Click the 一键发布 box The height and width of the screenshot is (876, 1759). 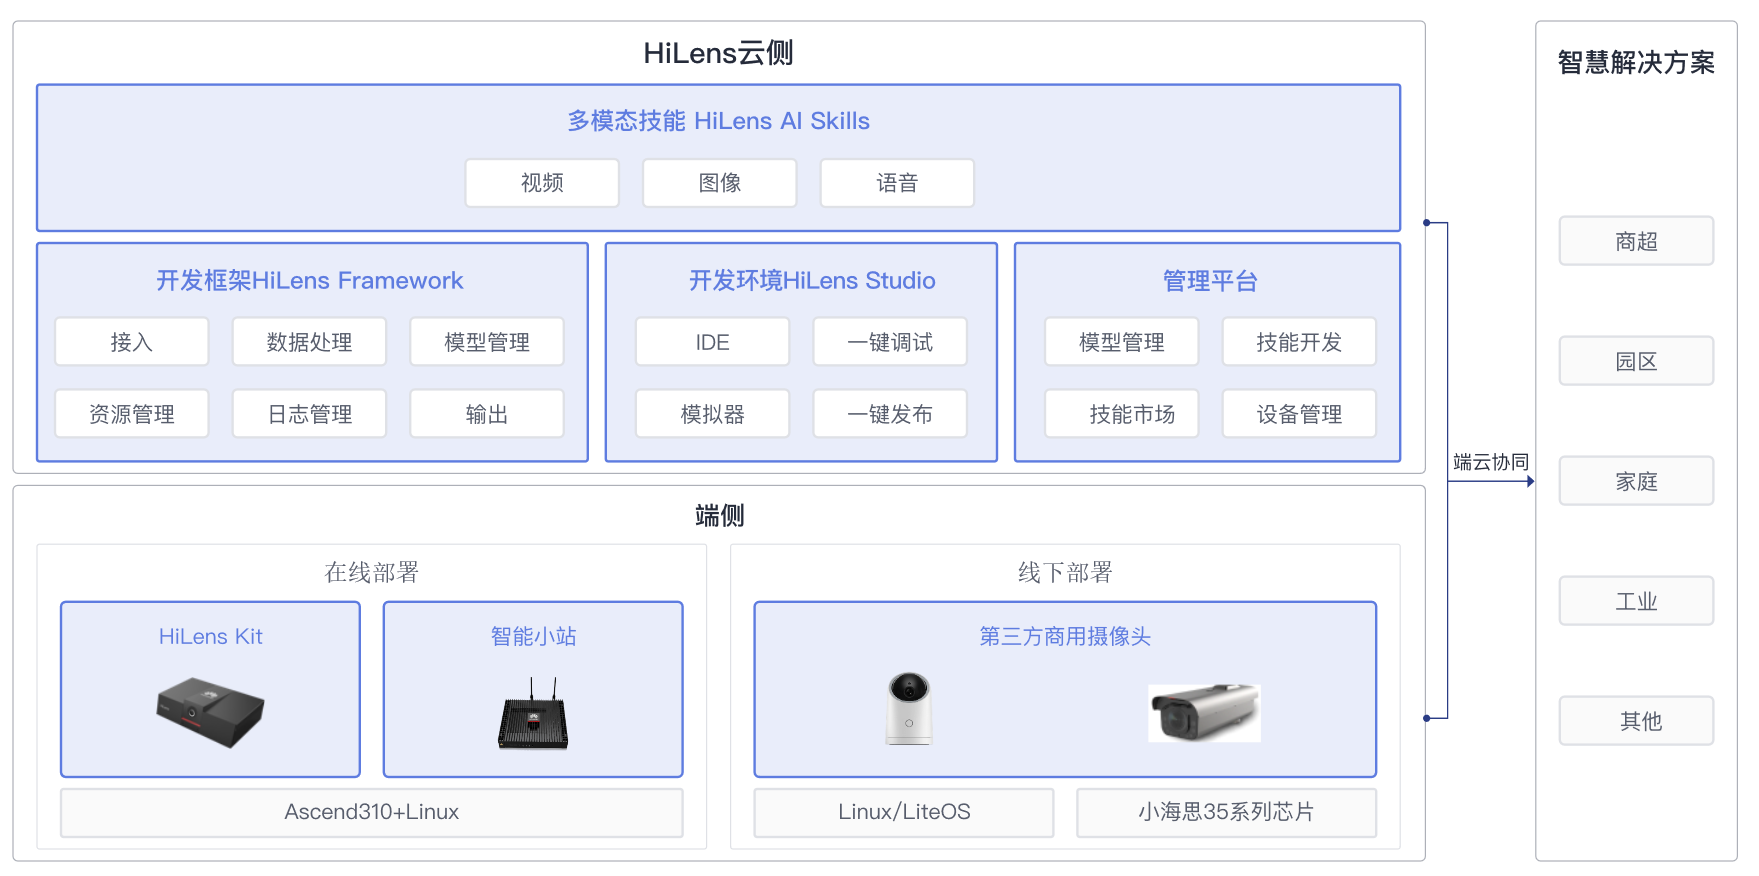point(890,414)
